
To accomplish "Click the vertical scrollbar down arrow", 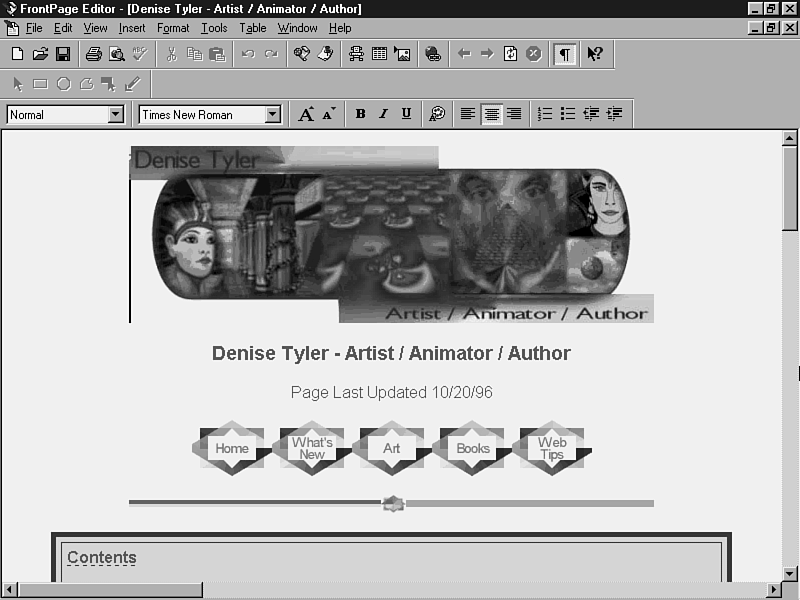I will [x=789, y=571].
